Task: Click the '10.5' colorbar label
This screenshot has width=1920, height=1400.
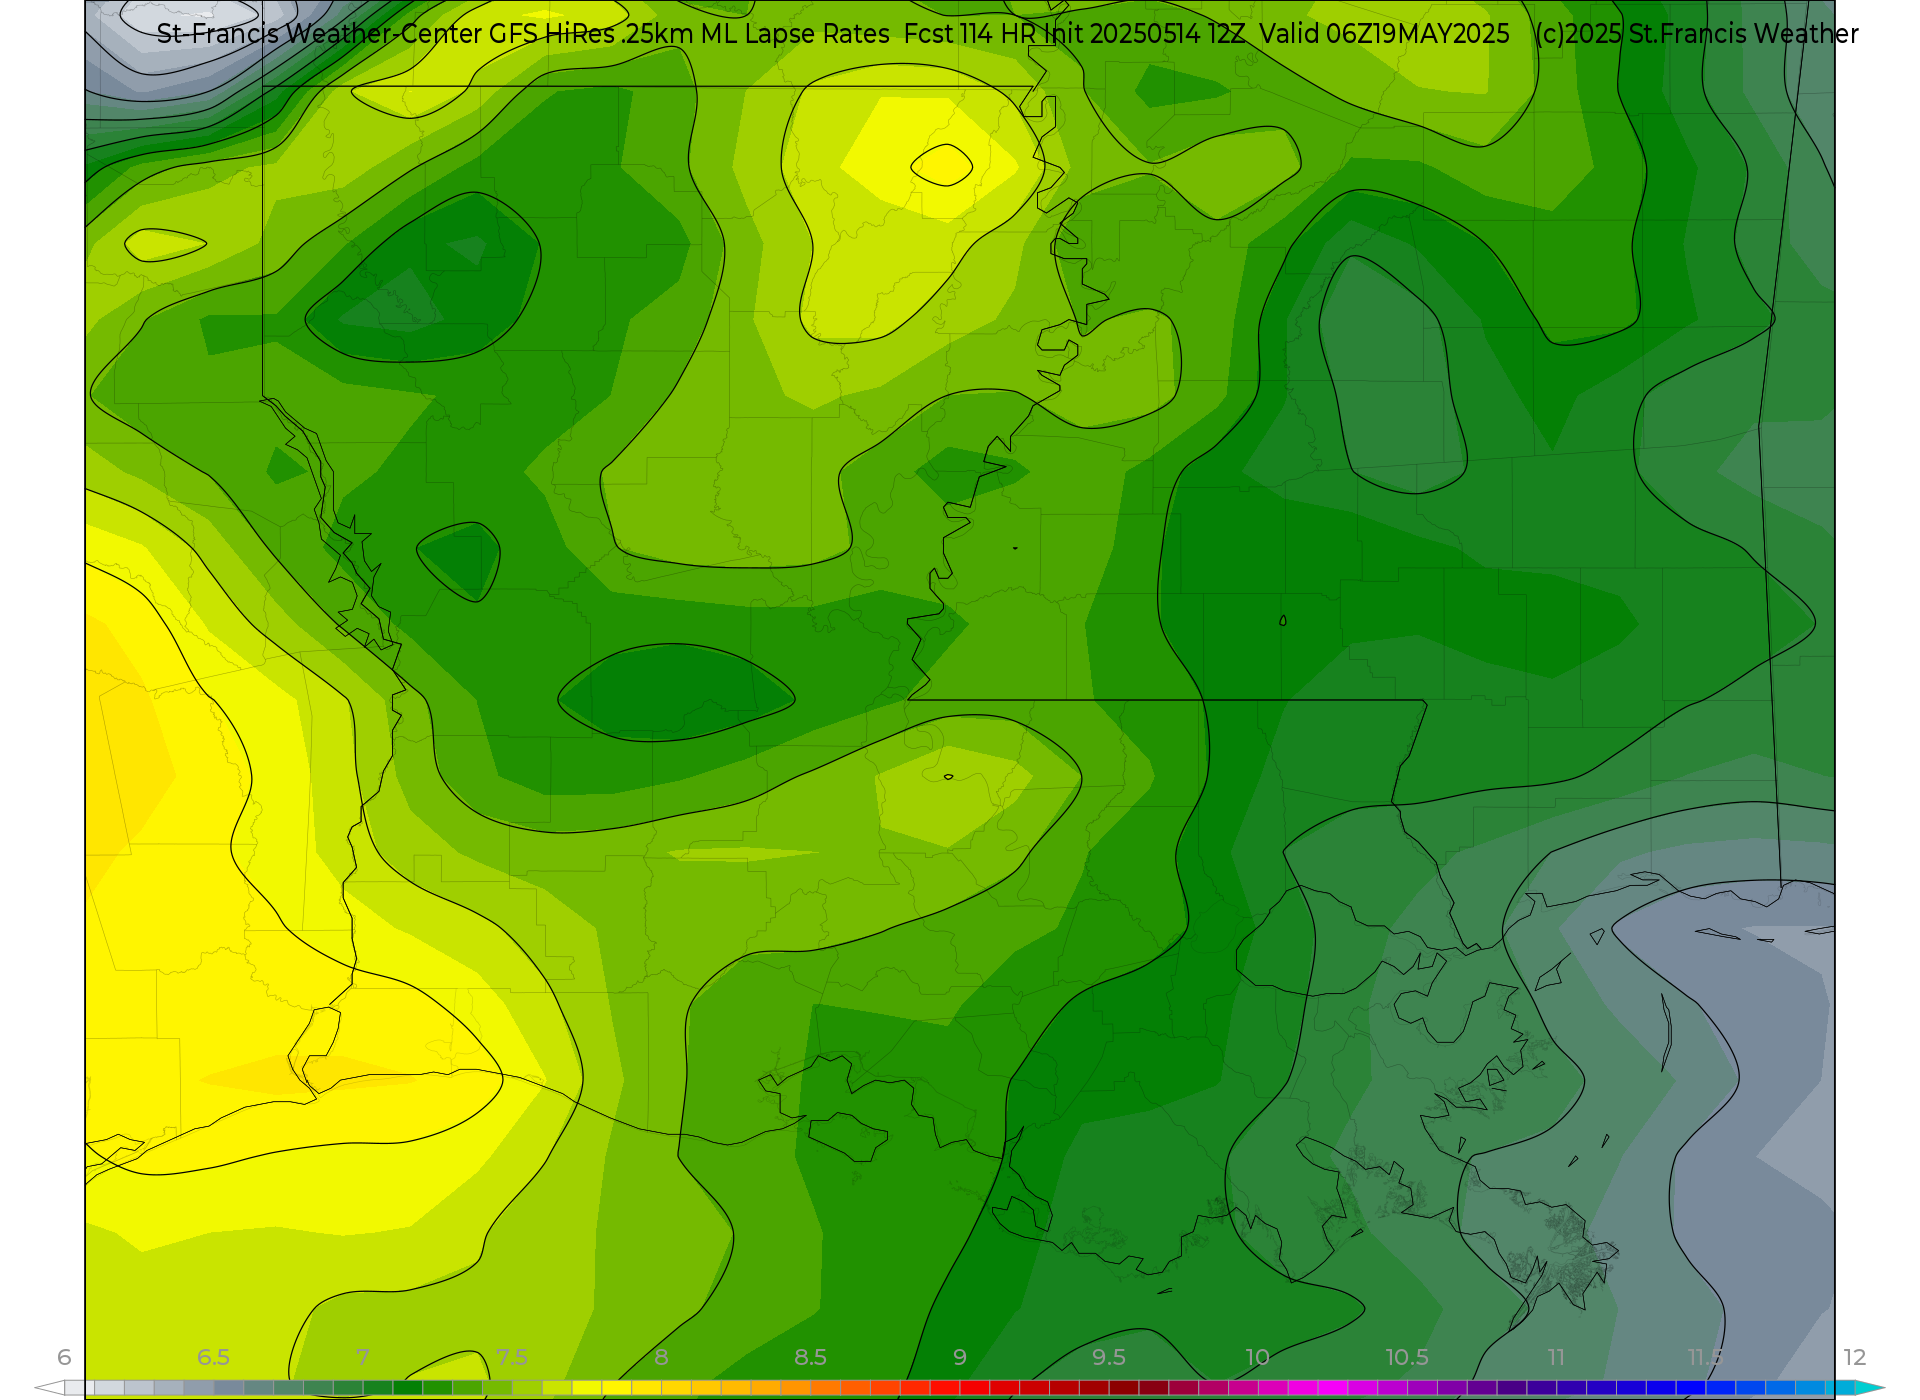Action: (x=1406, y=1357)
